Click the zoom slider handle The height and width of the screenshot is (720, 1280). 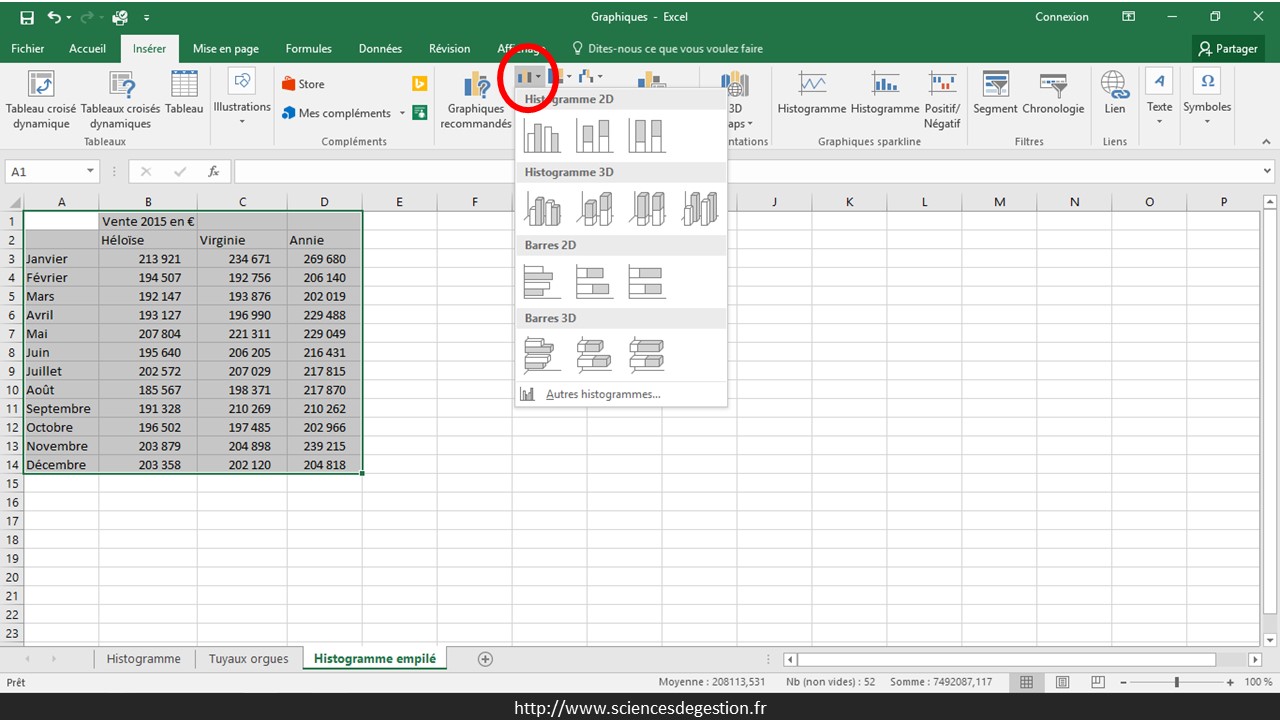pyautogui.click(x=1177, y=682)
